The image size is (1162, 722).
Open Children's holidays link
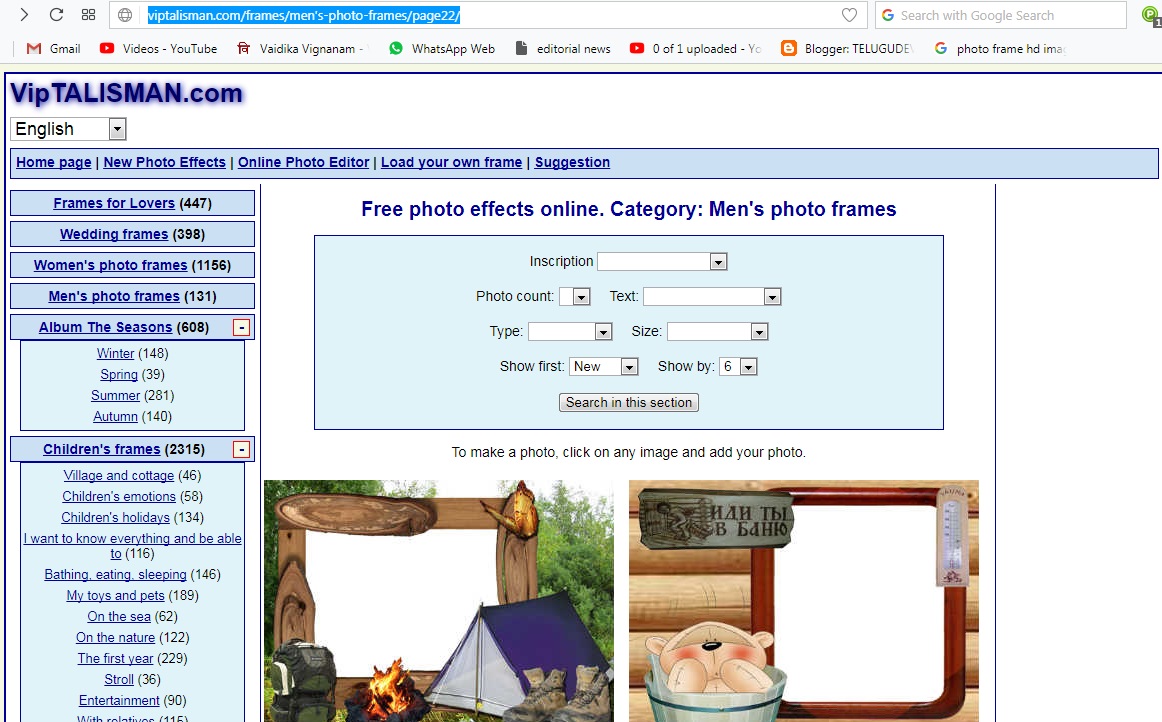[116, 517]
